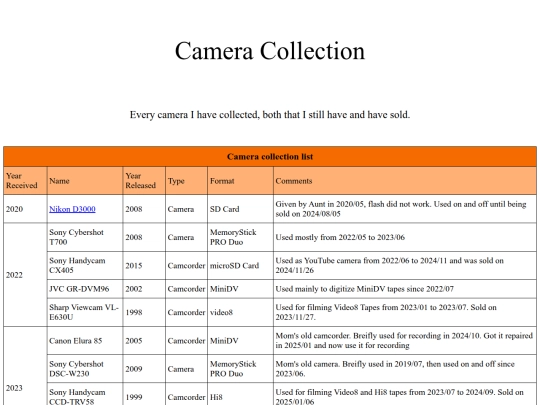Screen dimensions: 540x405
Task: Click the 'video8' format cell
Action: point(240,312)
